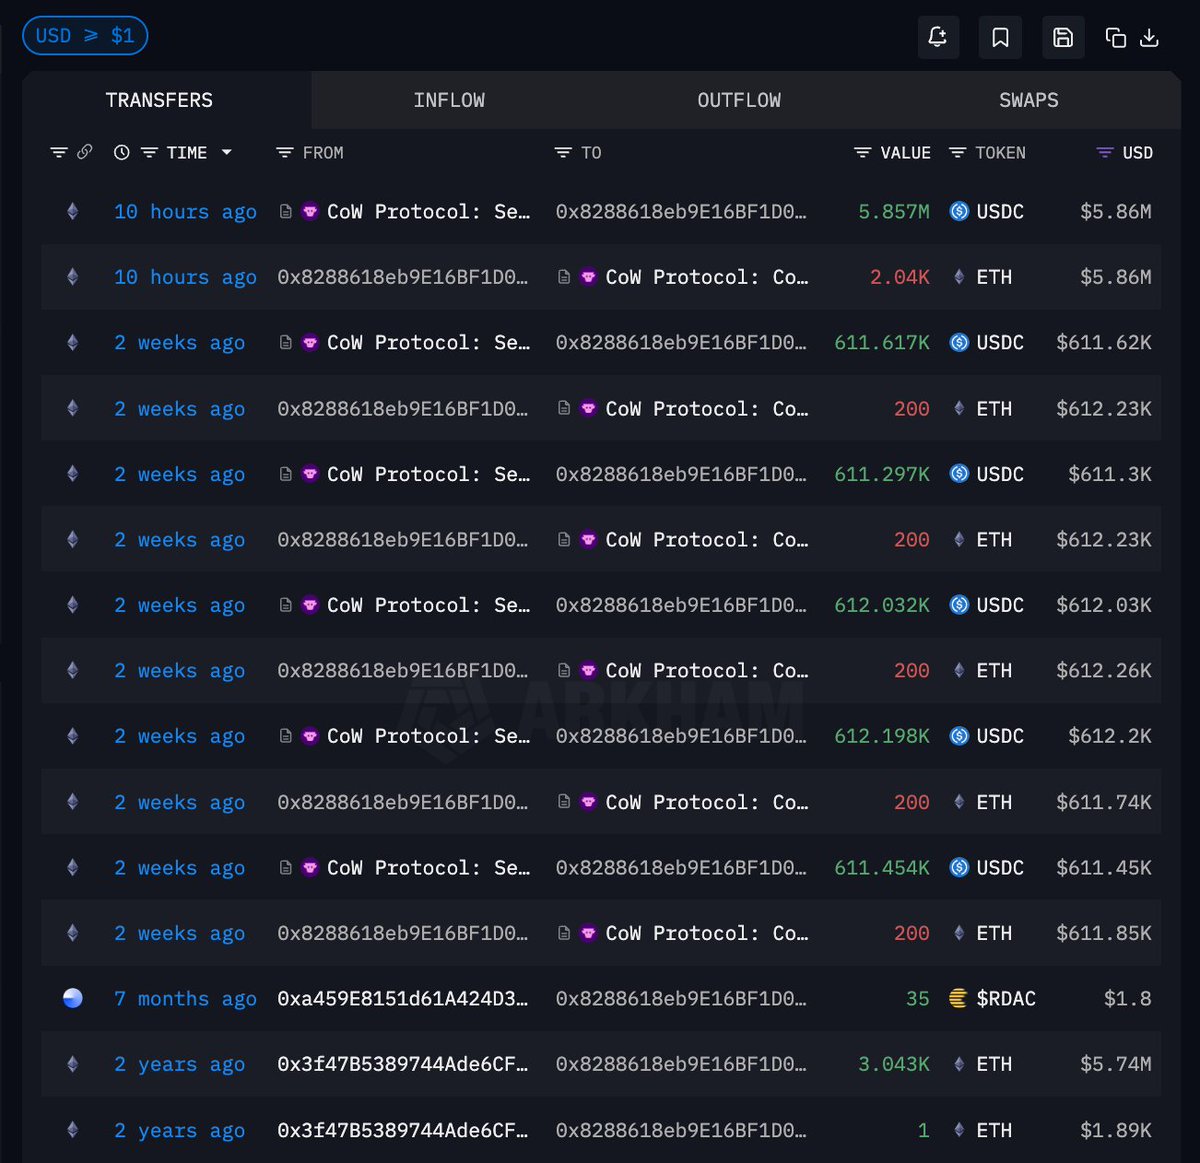Click the Base chain icon on $RDAC row
The image size is (1200, 1163).
(x=72, y=998)
